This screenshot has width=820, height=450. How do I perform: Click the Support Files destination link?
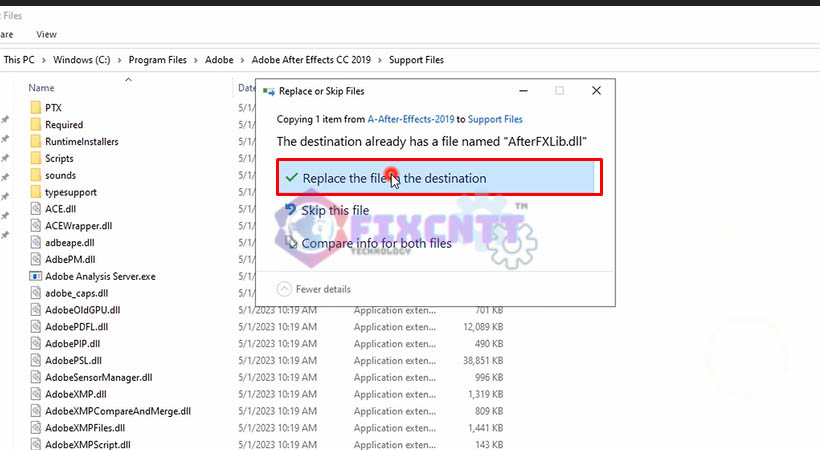click(497, 119)
